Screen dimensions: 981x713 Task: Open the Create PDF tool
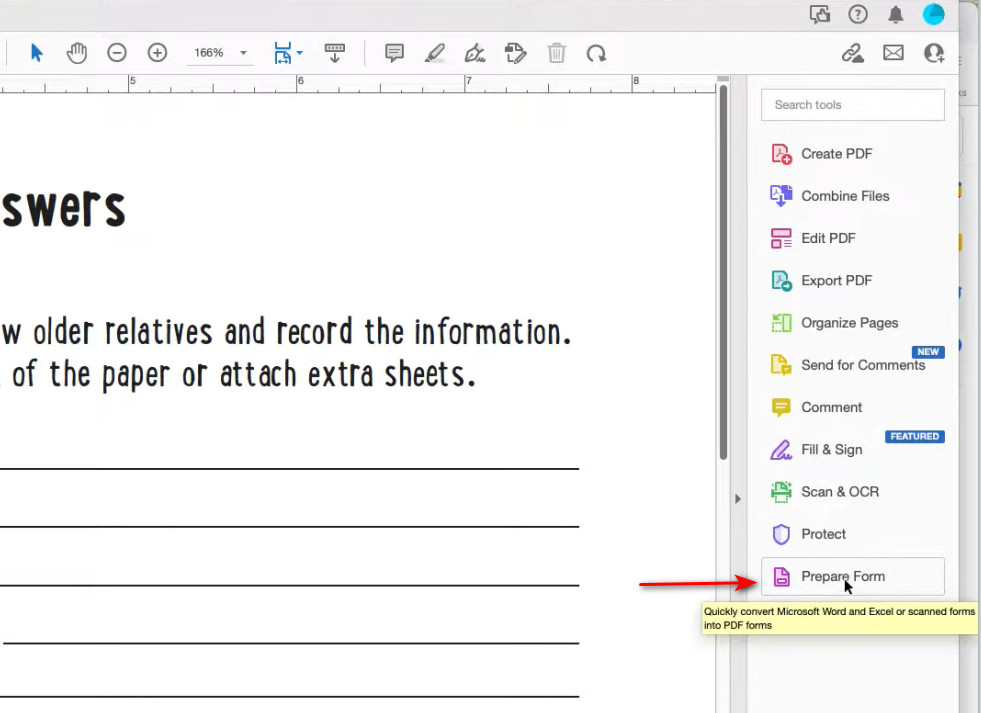837,153
